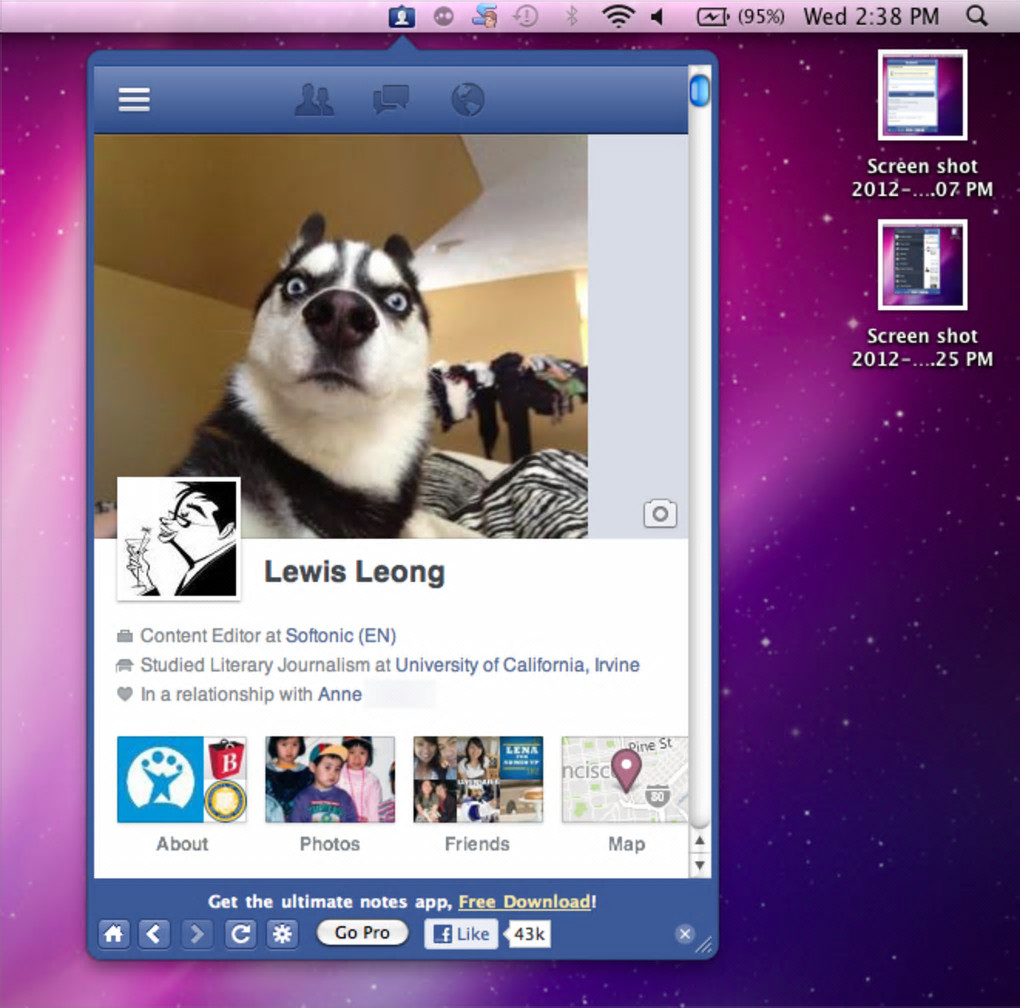The width and height of the screenshot is (1020, 1008).
Task: Click the camera icon on cover photo
Action: coord(660,514)
